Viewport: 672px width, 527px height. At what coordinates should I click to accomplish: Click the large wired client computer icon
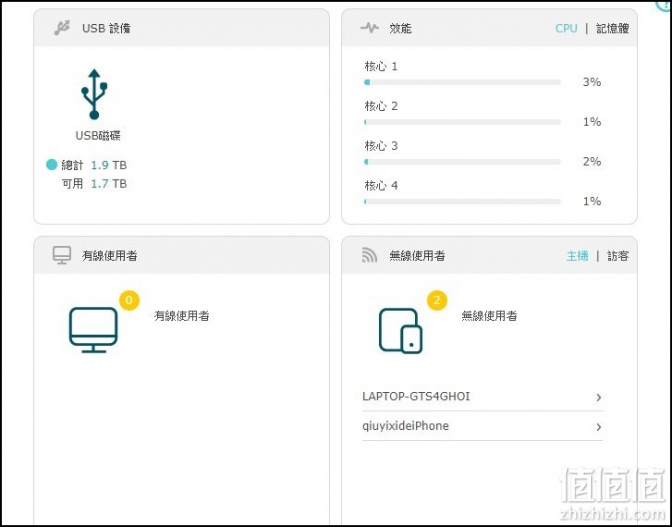click(x=93, y=330)
